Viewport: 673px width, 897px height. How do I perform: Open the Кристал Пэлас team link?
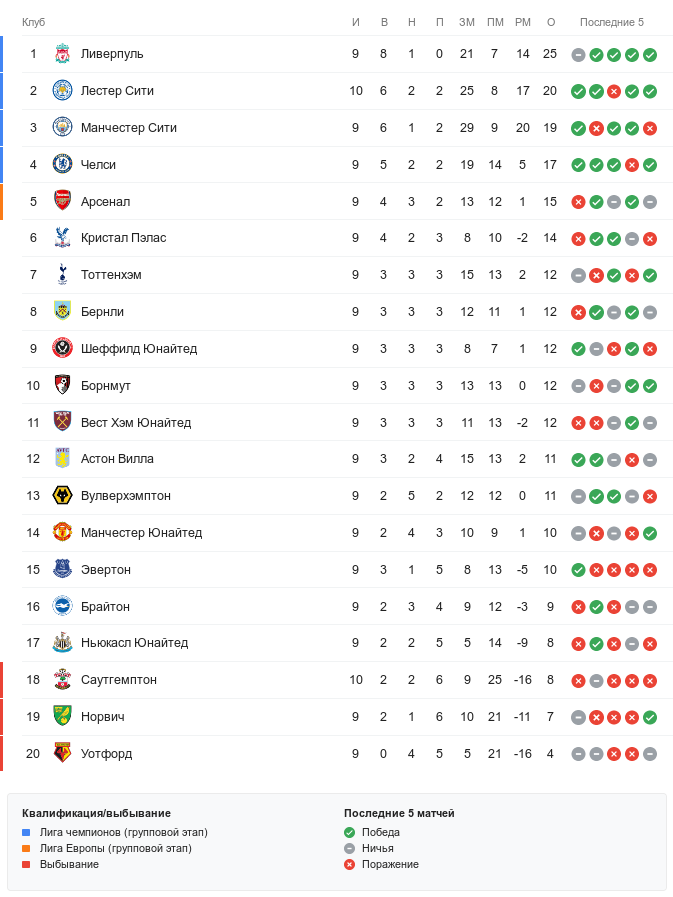pos(123,238)
